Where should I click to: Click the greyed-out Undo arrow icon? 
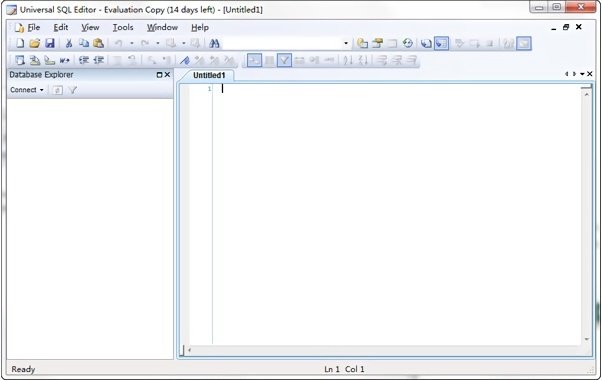coord(119,43)
